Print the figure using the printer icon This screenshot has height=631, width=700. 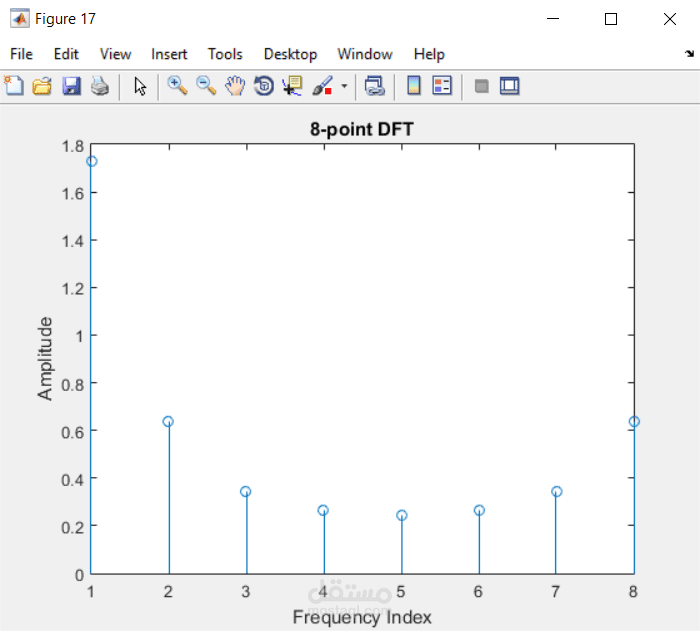100,86
